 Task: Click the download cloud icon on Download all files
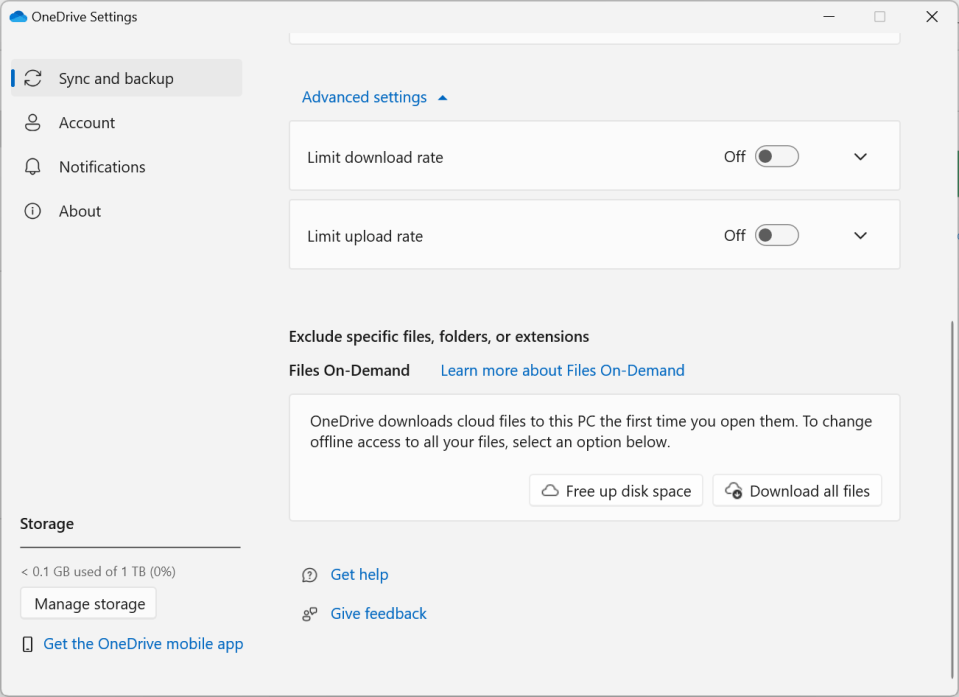(733, 490)
